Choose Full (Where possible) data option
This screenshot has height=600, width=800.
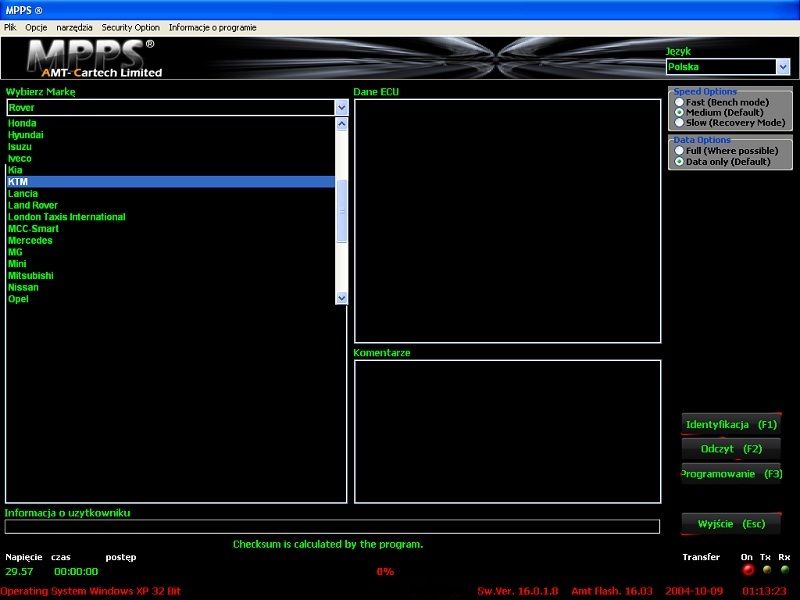click(x=680, y=151)
